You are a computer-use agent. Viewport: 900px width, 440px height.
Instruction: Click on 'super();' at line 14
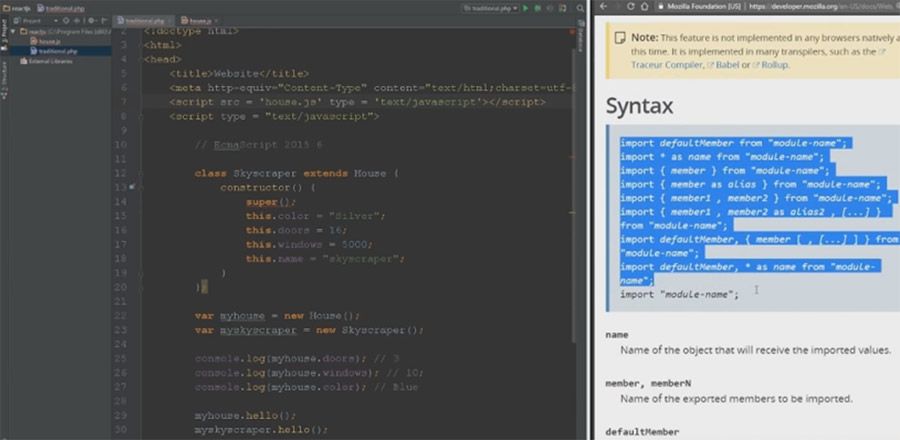(270, 202)
